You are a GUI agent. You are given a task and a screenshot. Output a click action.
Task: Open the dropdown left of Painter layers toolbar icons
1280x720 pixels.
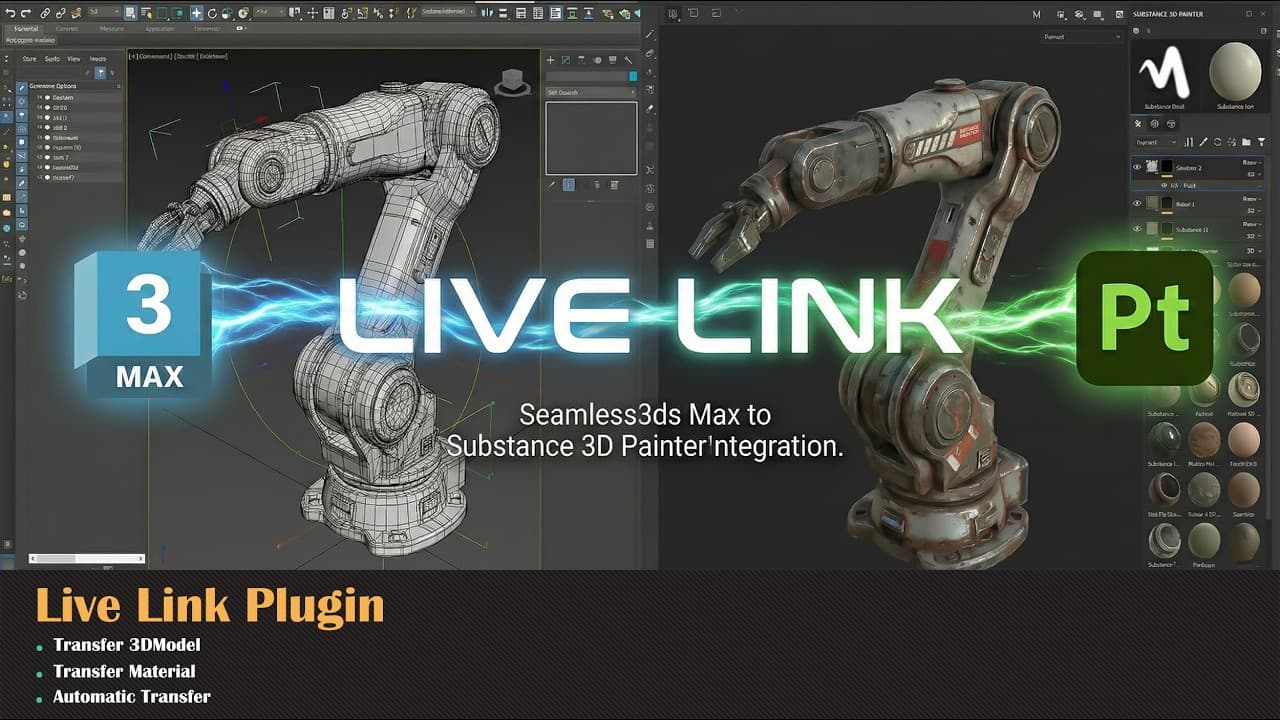tap(1155, 142)
